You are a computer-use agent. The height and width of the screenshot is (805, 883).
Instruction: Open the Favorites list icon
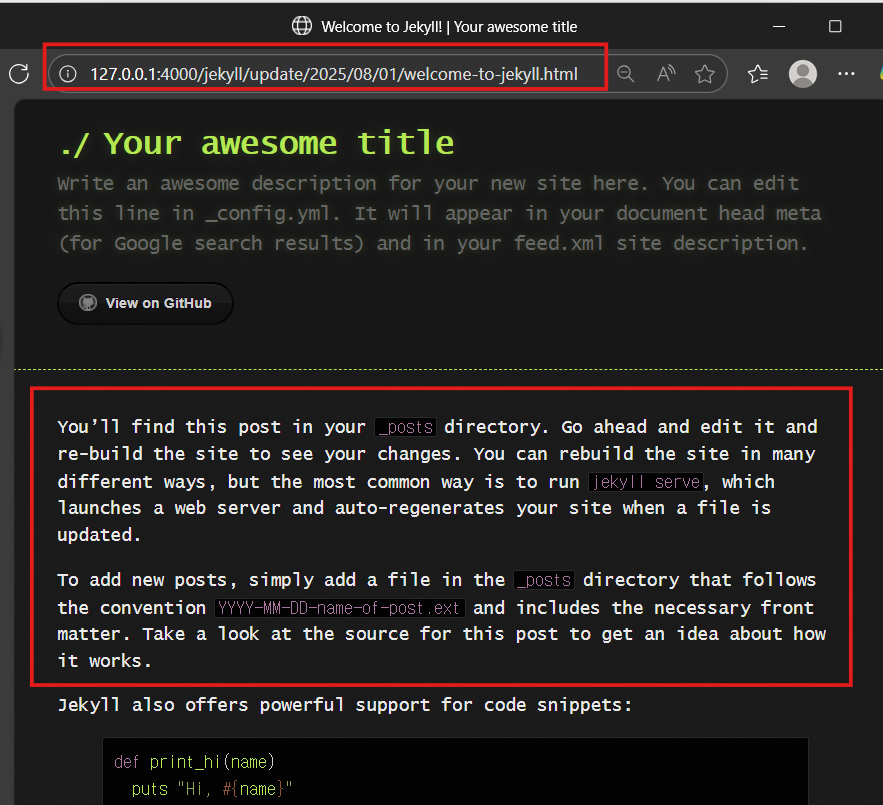click(757, 74)
